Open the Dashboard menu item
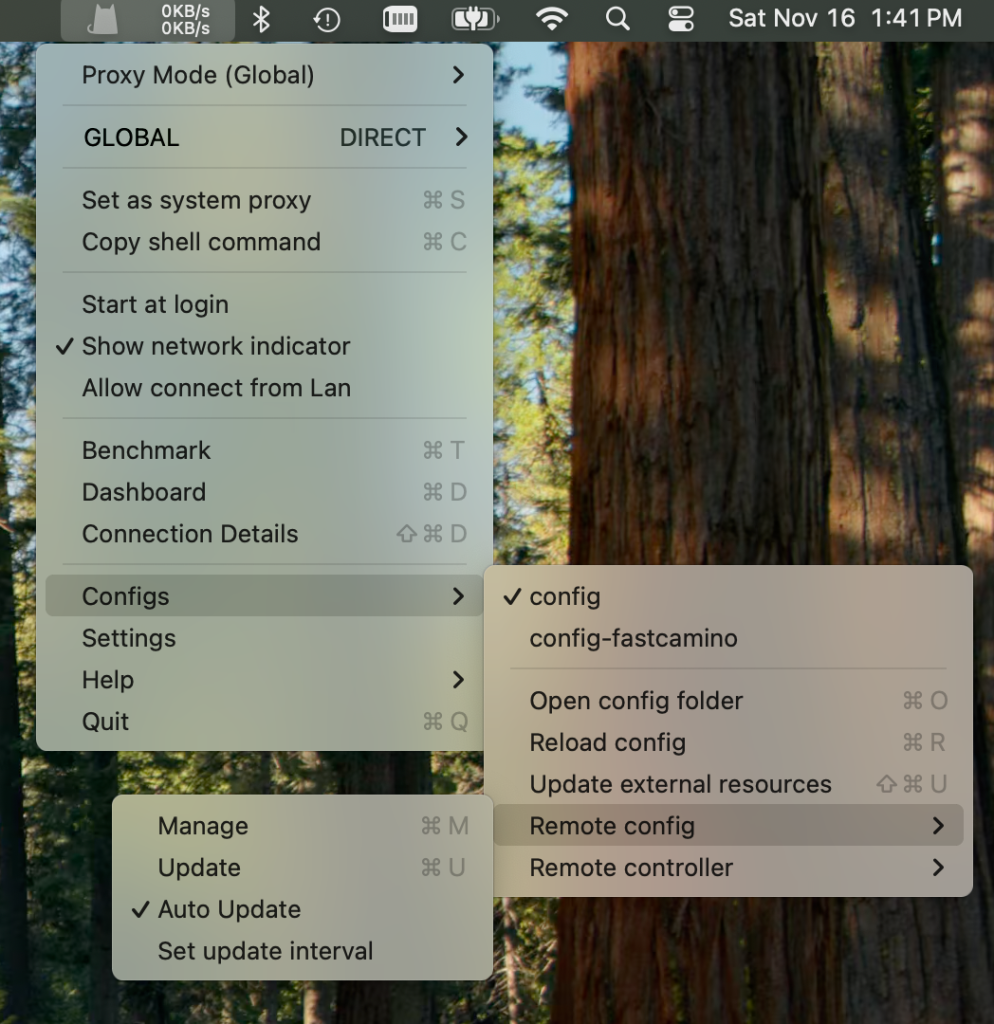 [x=144, y=492]
